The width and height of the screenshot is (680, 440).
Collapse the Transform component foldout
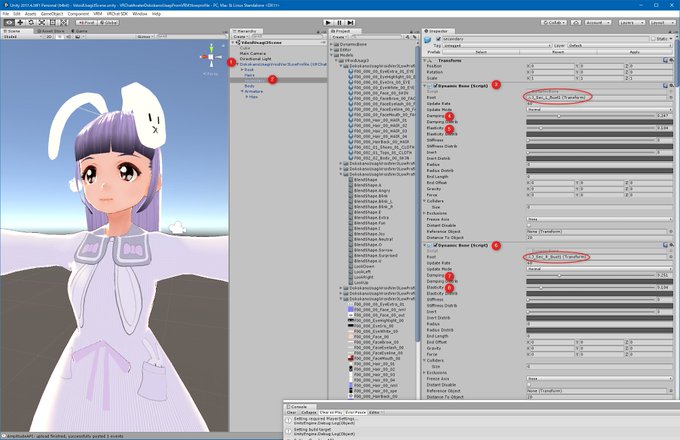point(425,61)
